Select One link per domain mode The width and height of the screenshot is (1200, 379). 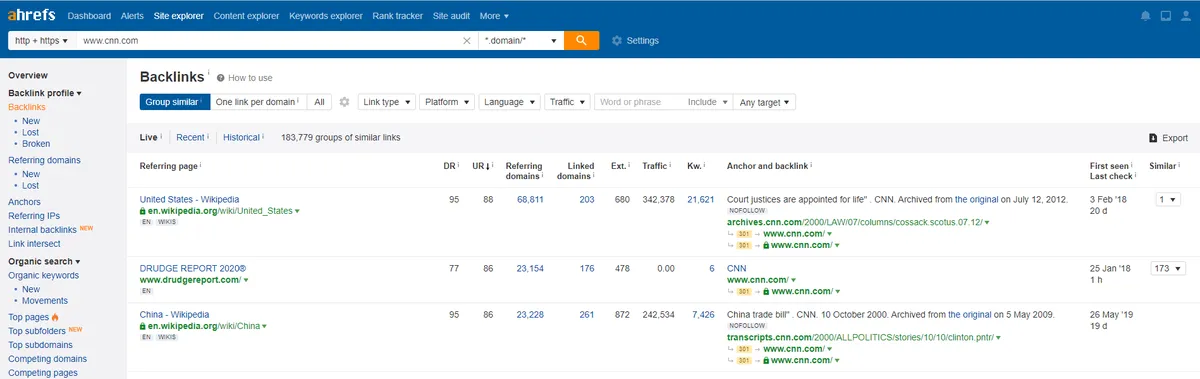pos(257,102)
